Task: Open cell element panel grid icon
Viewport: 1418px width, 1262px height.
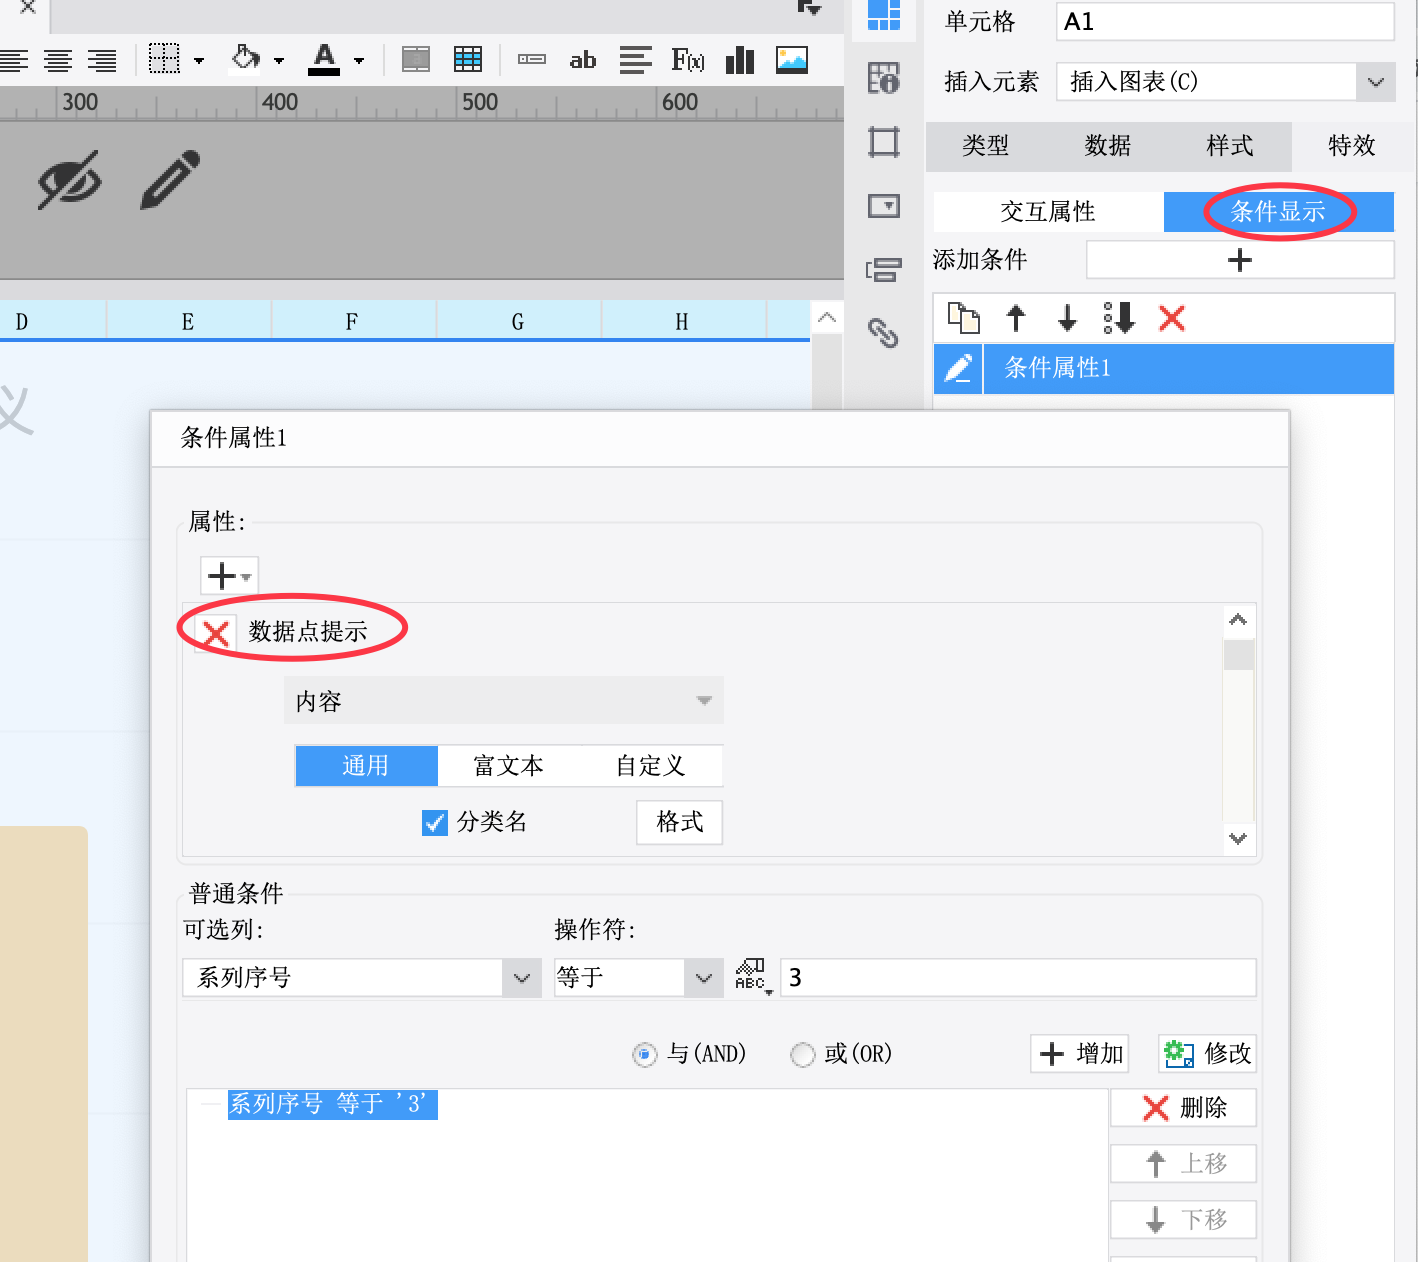Action: (884, 15)
